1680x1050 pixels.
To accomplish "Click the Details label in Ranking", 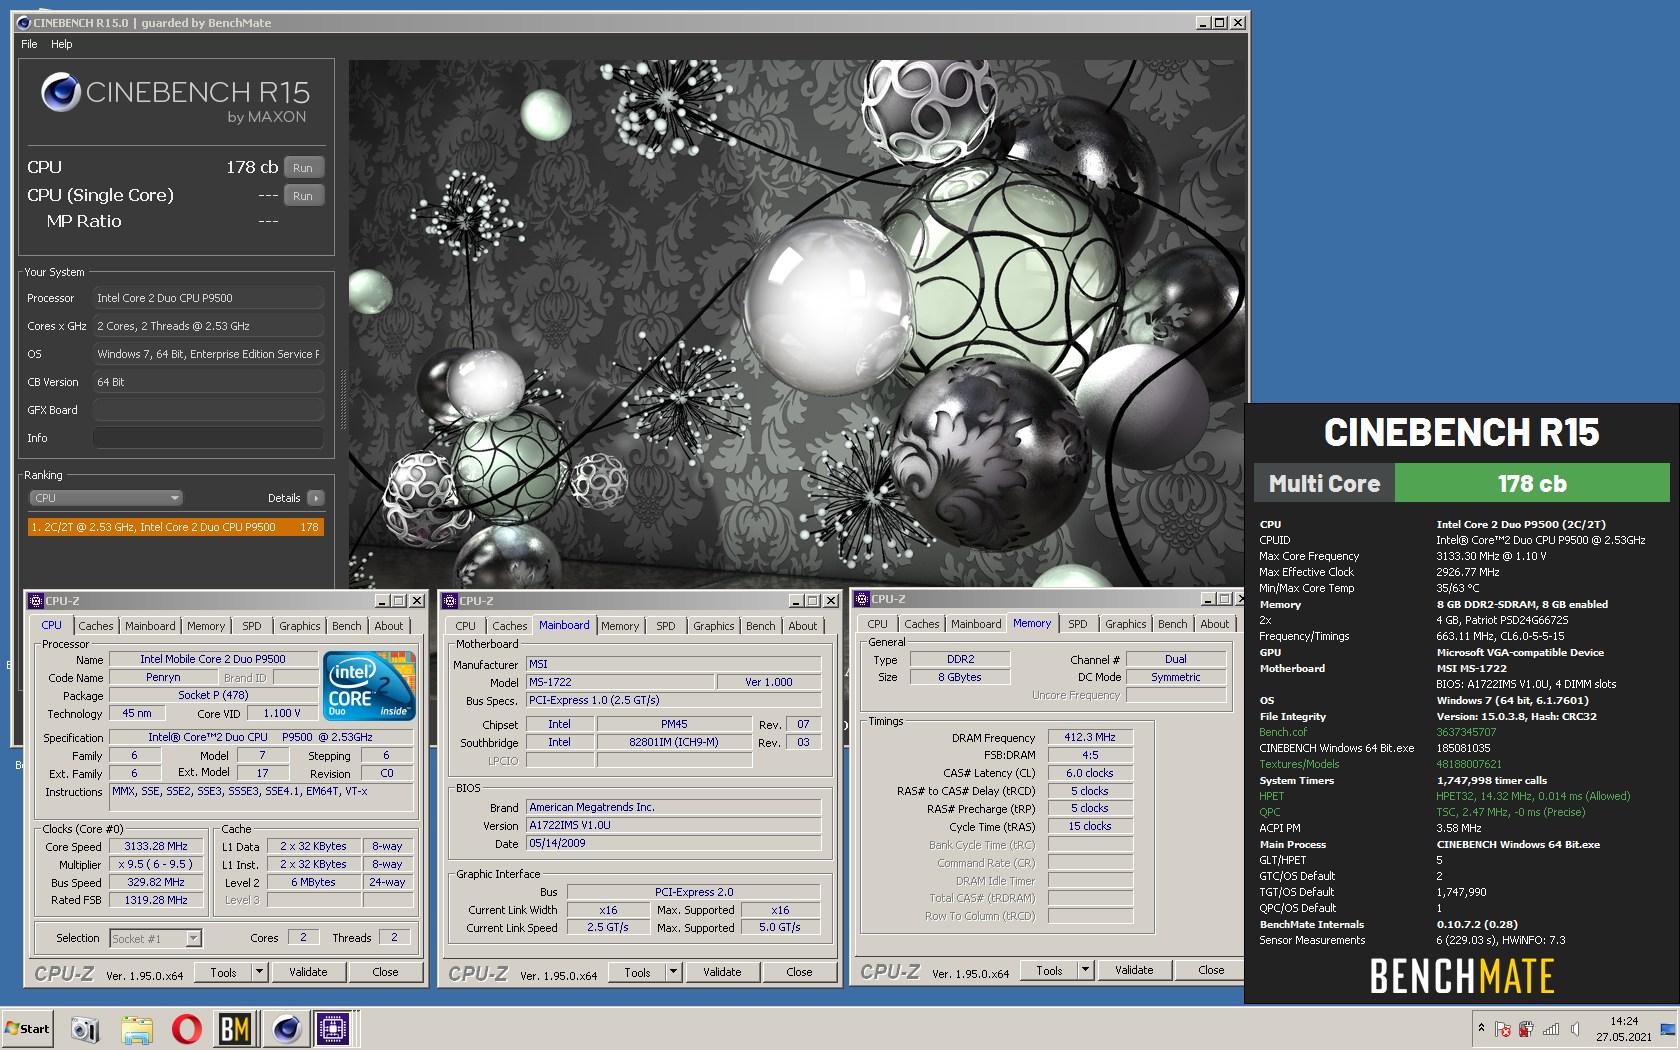I will (x=284, y=498).
